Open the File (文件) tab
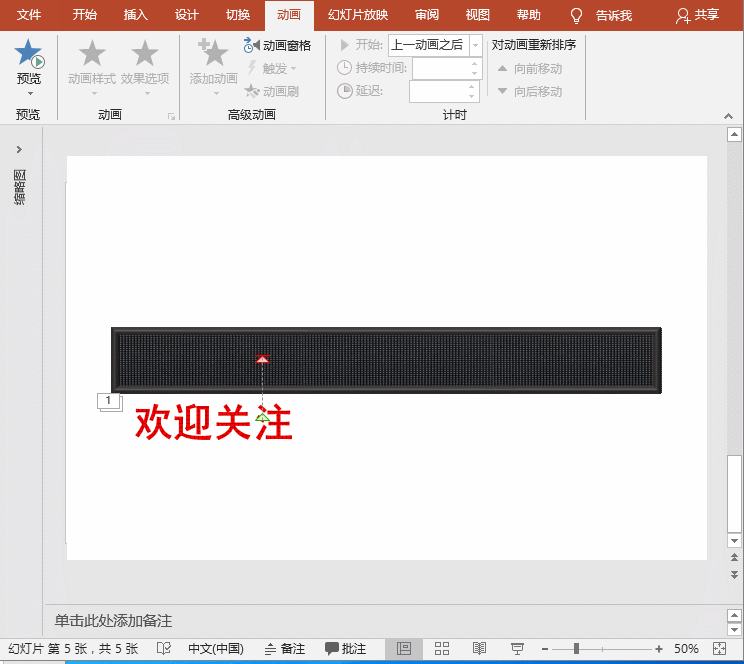Screen dimensions: 744x664 (29, 15)
